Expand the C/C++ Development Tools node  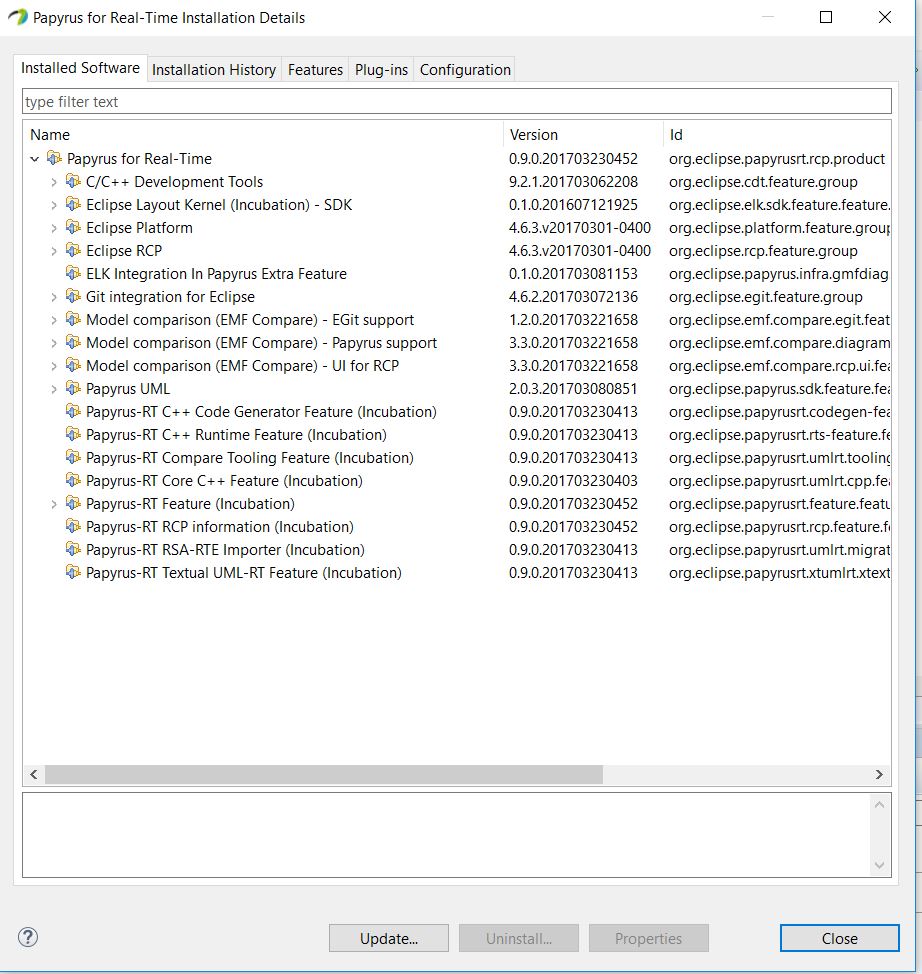pos(54,182)
